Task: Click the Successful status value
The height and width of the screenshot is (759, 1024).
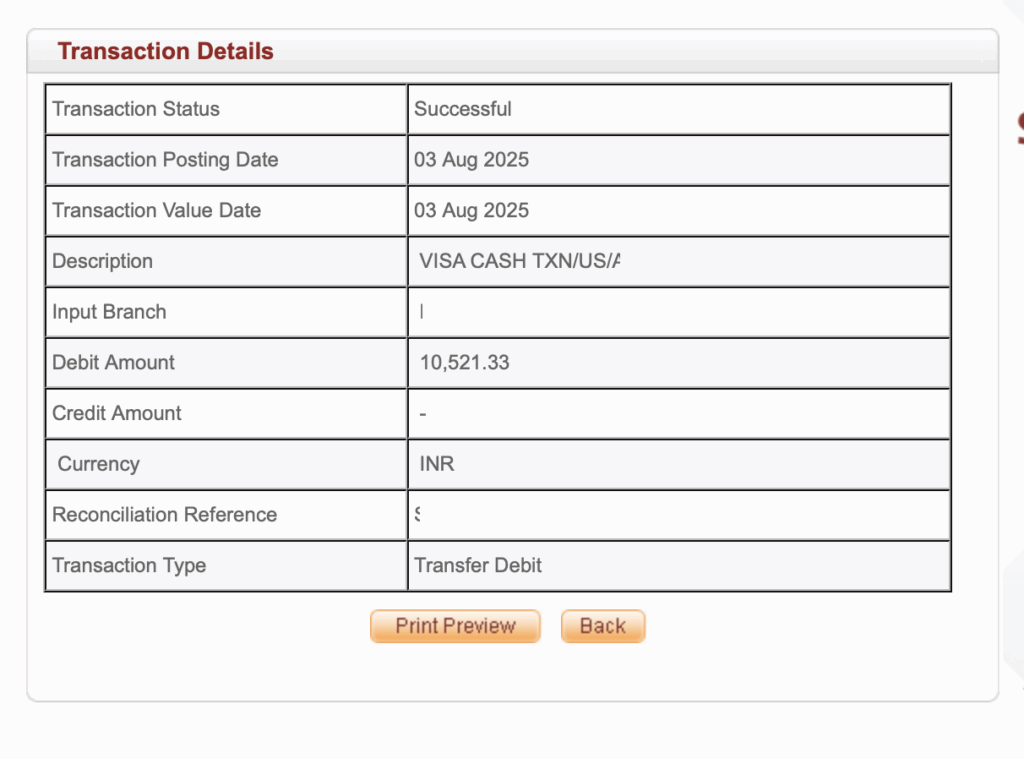Action: pos(463,109)
